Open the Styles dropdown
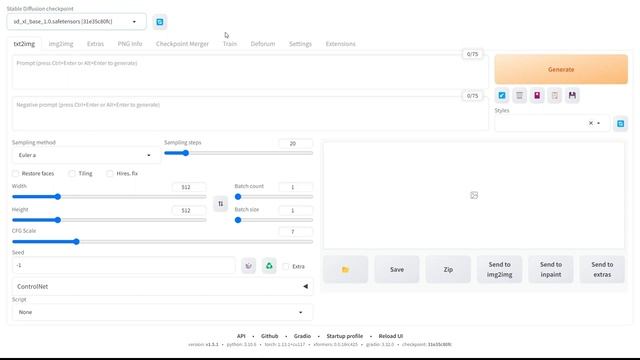Screen dimensions: 640x360 tap(552, 123)
